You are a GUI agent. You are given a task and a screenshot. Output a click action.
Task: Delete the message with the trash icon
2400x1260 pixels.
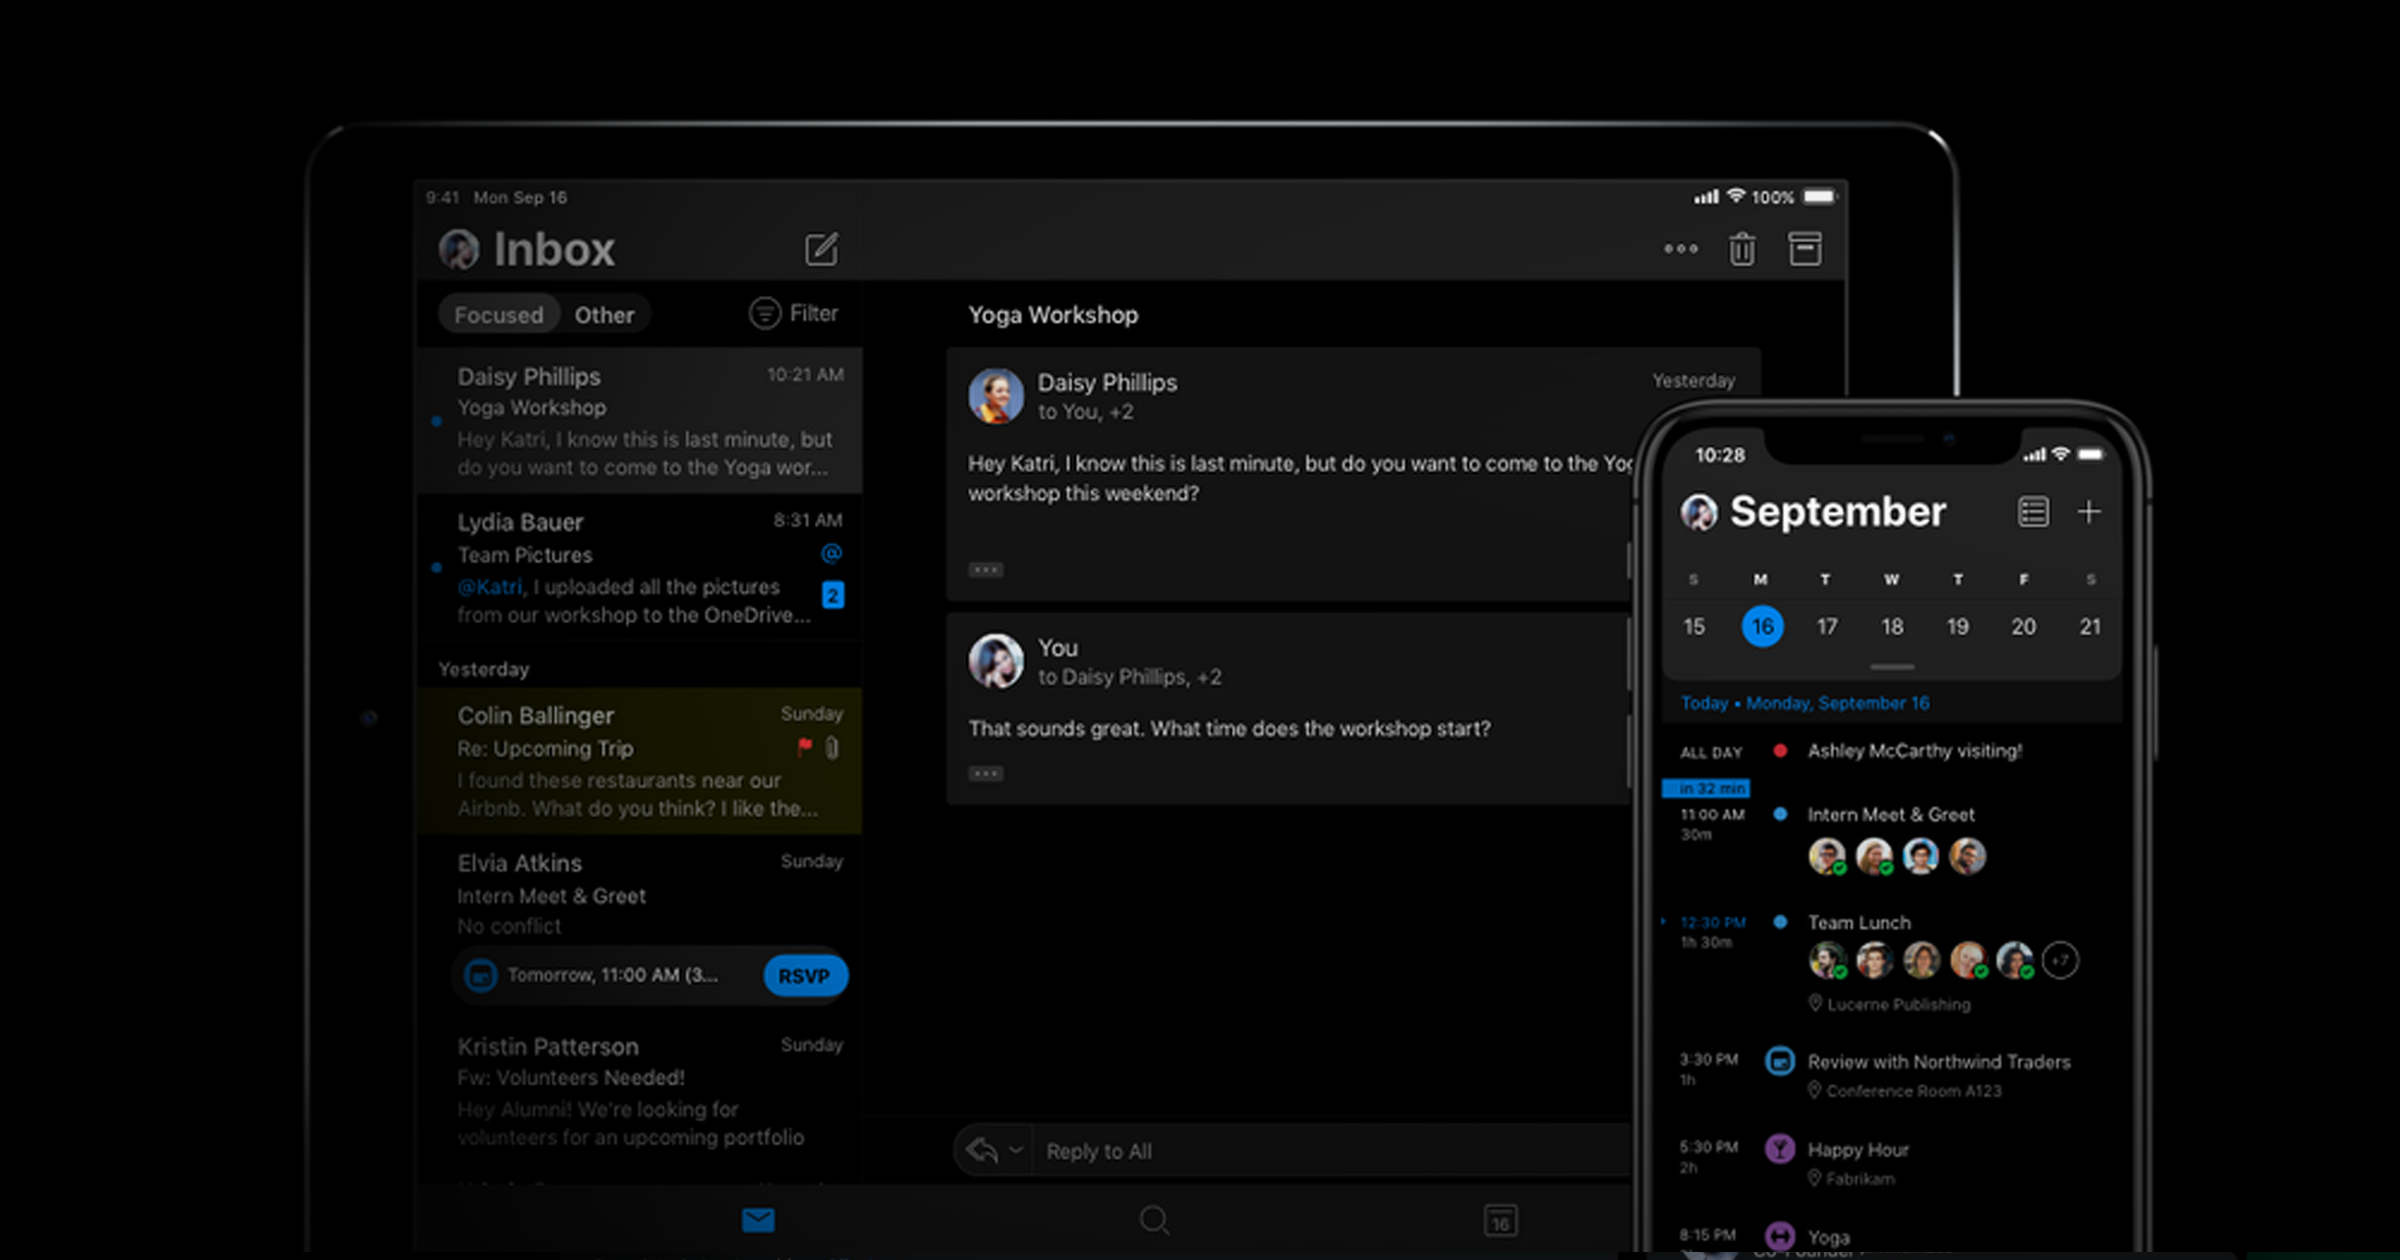[x=1742, y=249]
